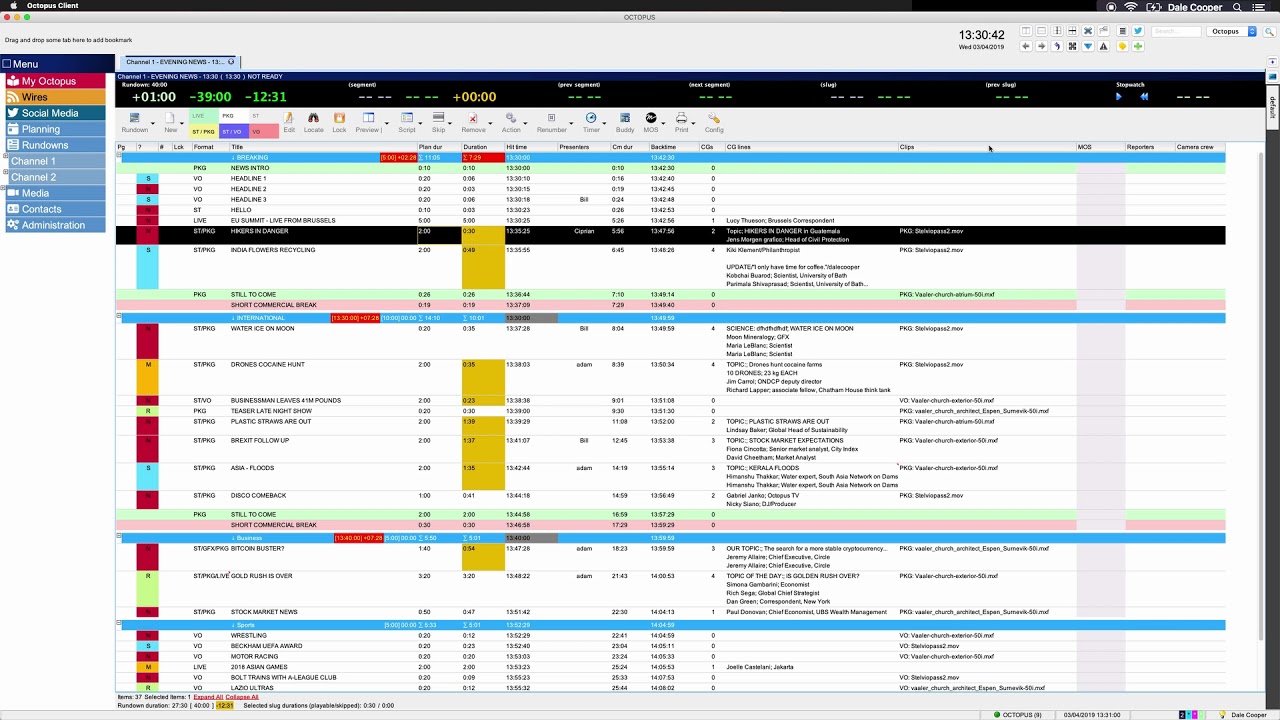
Task: Open the Apple menu
Action: 13,6
